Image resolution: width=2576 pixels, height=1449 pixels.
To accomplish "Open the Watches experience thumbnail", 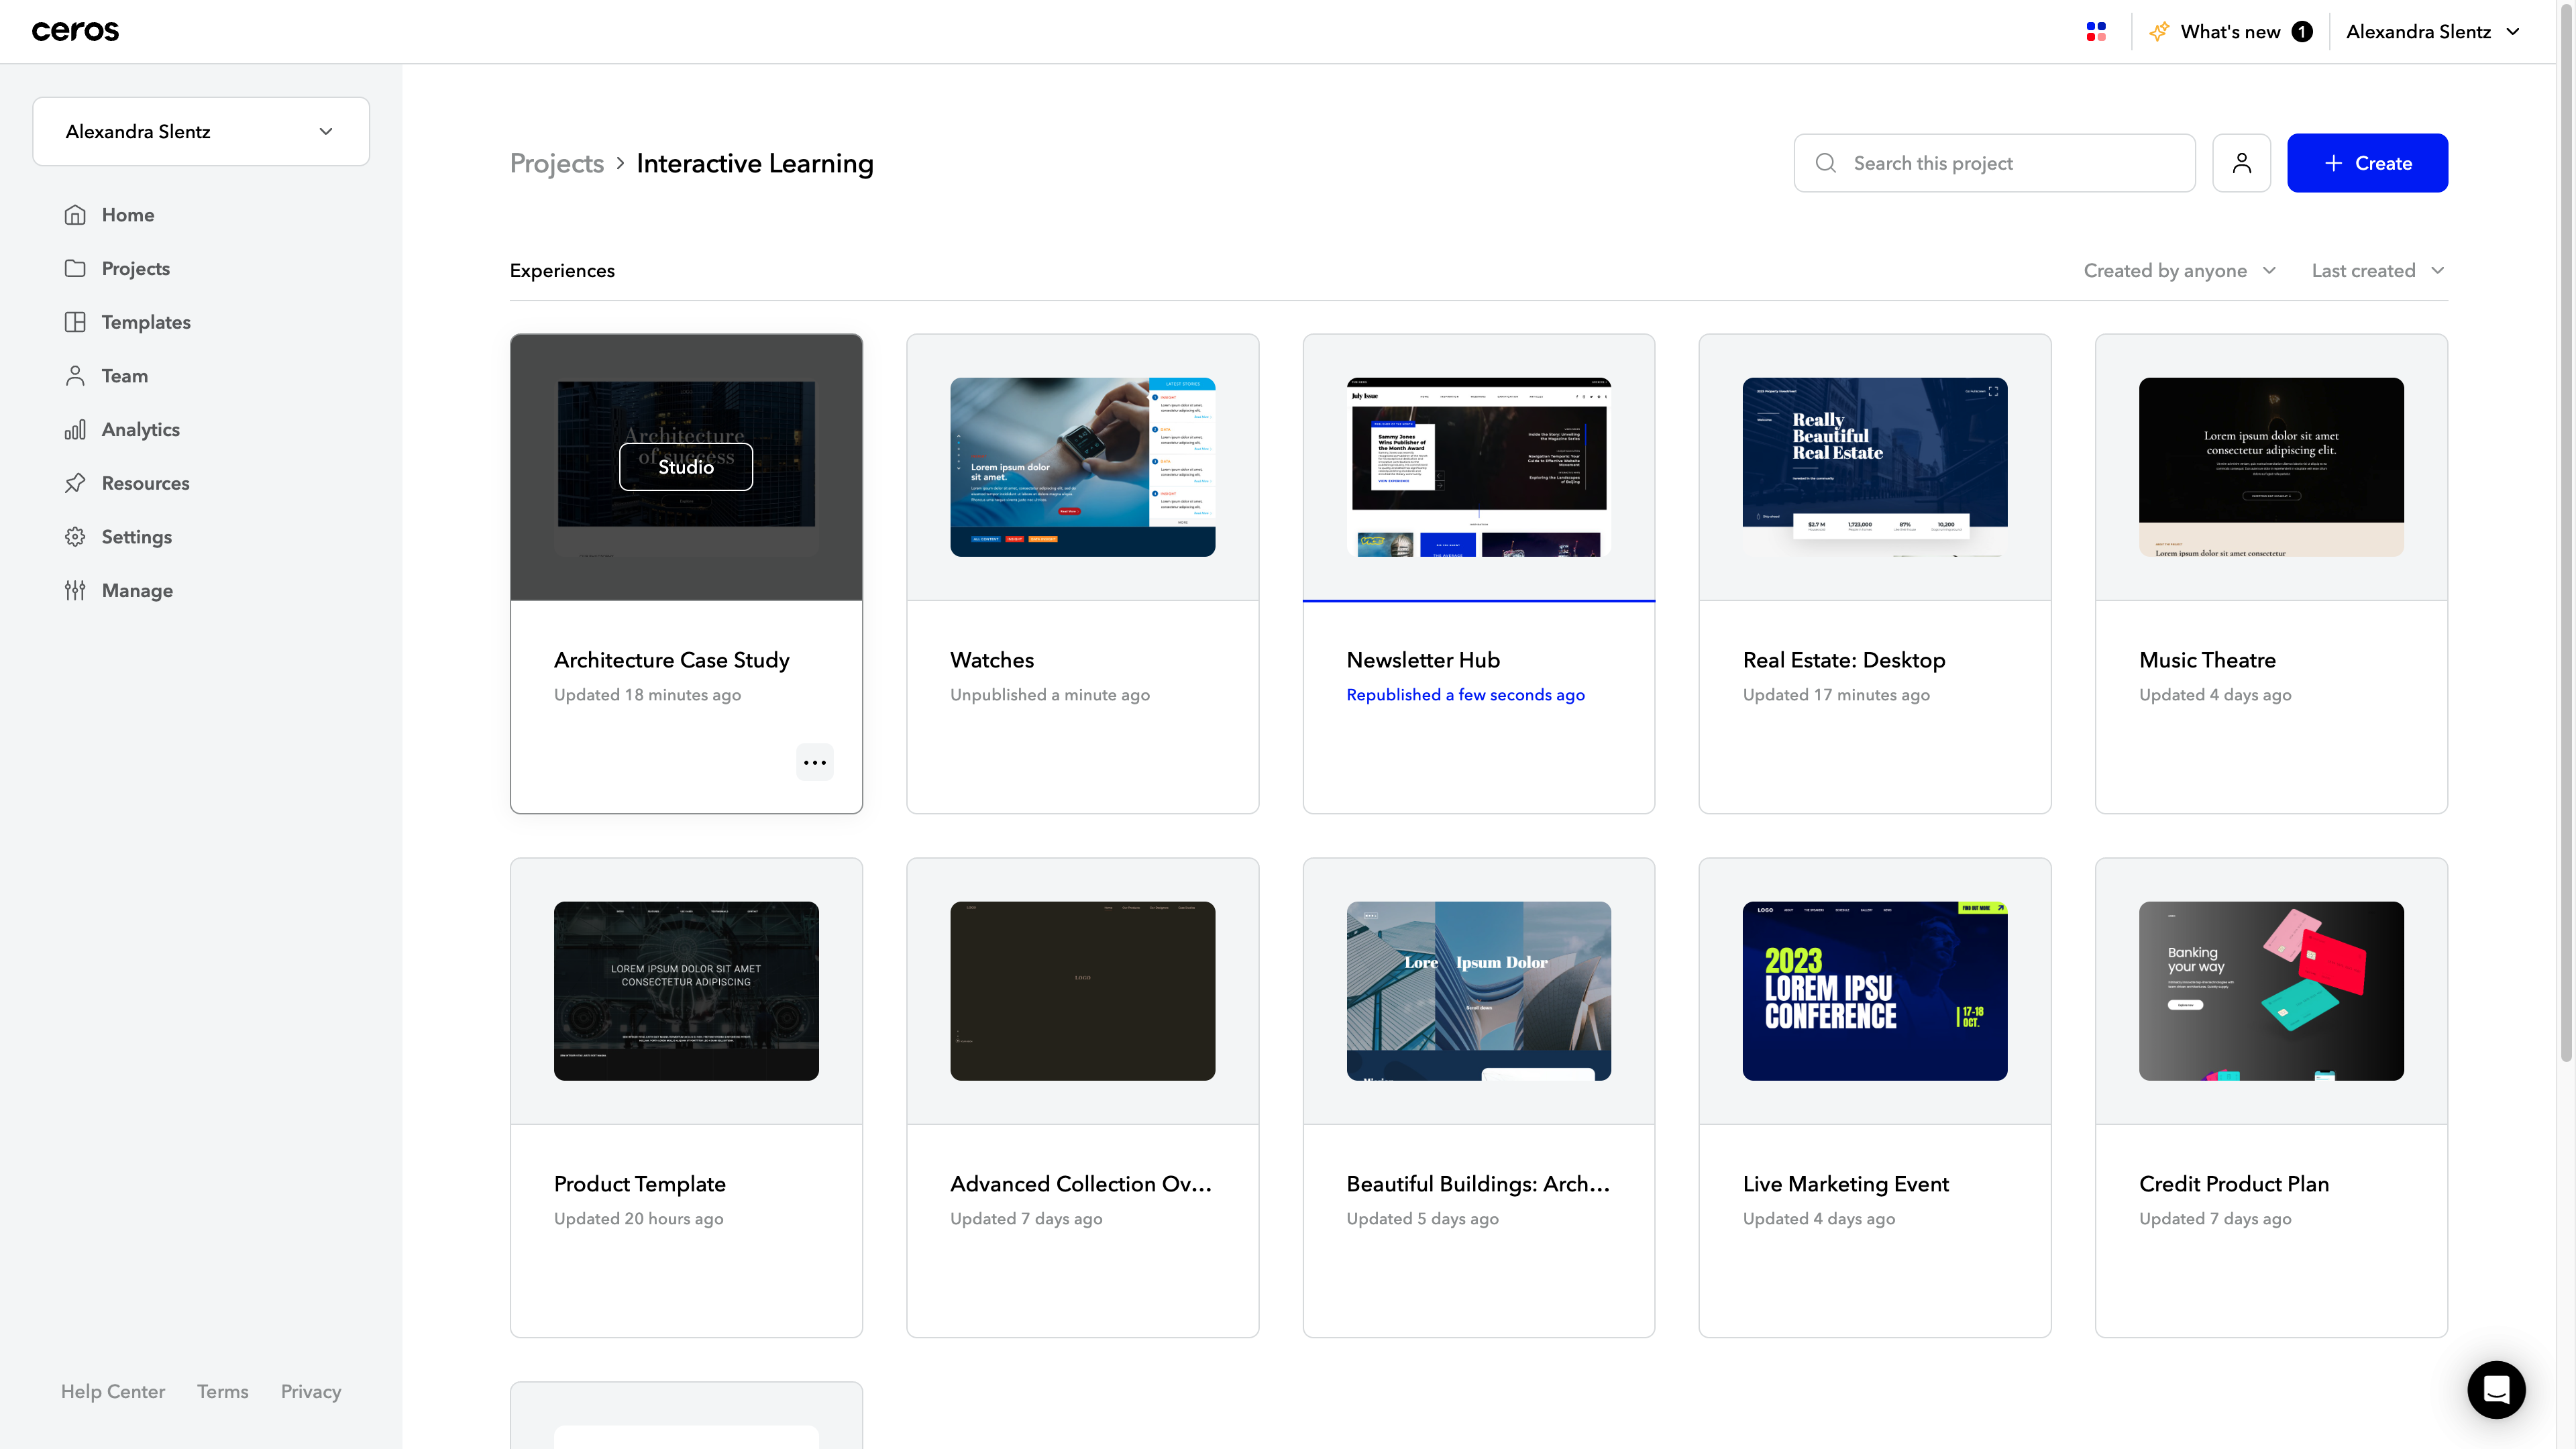I will tap(1082, 467).
